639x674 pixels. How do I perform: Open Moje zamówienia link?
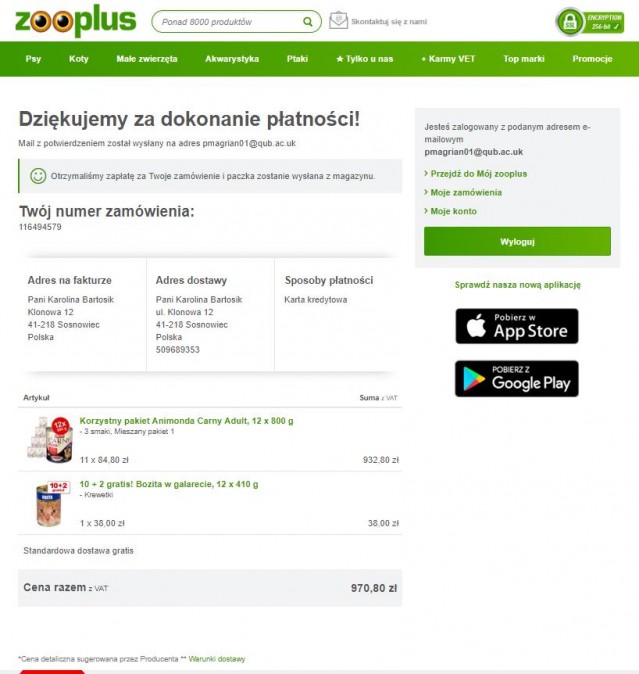tap(463, 193)
